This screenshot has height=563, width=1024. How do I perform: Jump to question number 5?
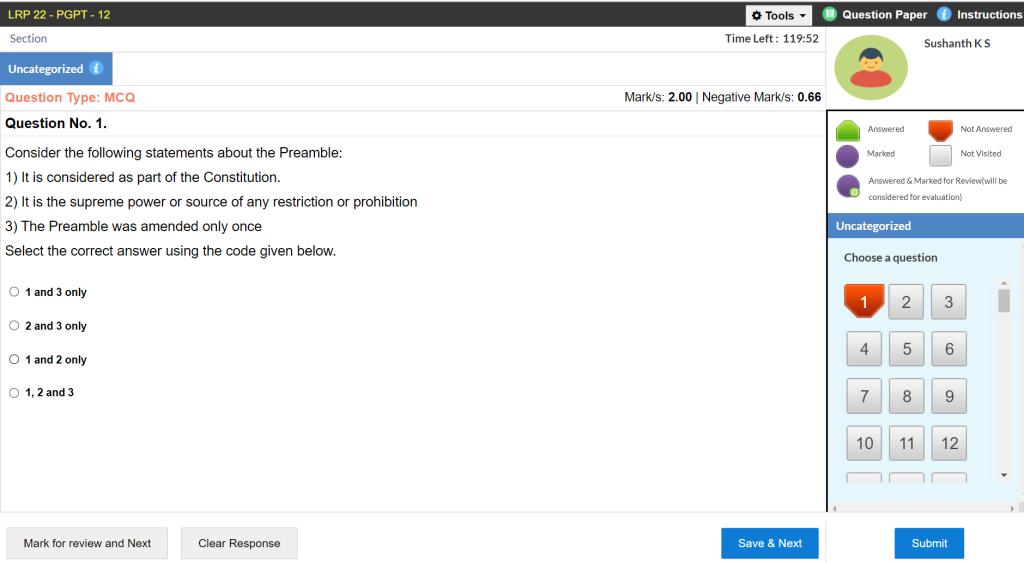pos(906,349)
